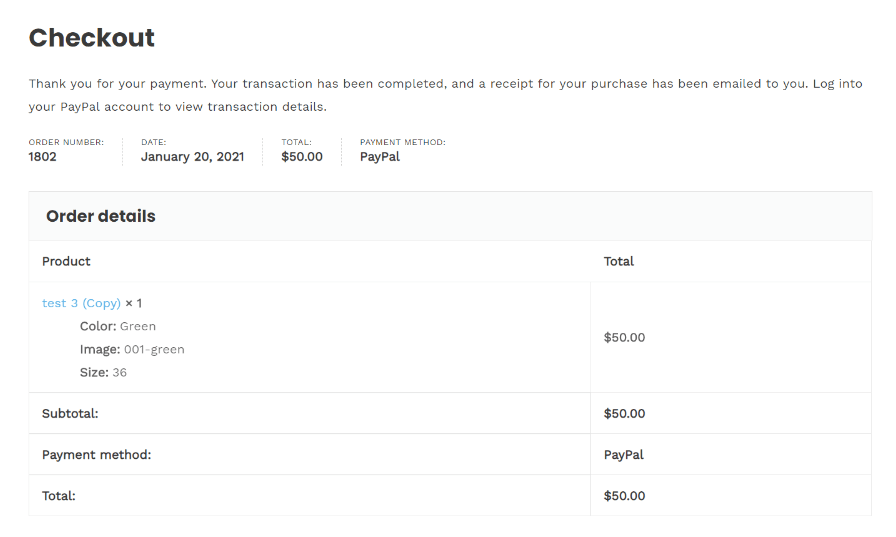Click the Size: 36 attribute
896x537 pixels.
pos(103,372)
